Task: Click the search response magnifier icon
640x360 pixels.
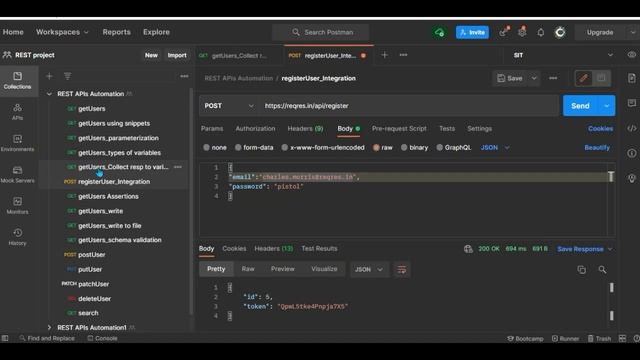Action: click(x=602, y=269)
